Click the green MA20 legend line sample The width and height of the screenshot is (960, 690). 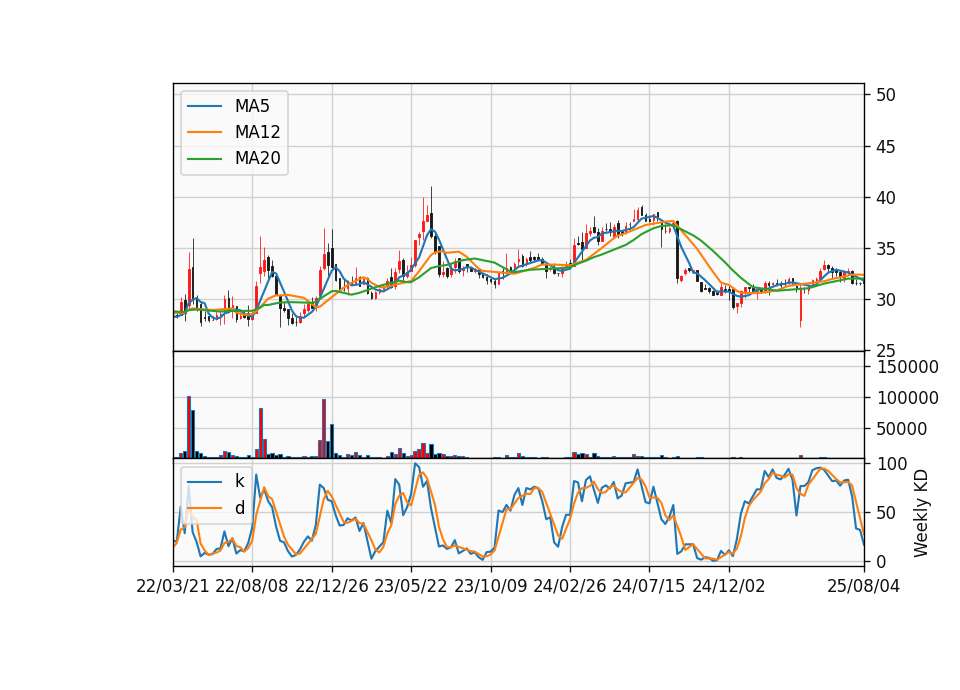tap(204, 158)
